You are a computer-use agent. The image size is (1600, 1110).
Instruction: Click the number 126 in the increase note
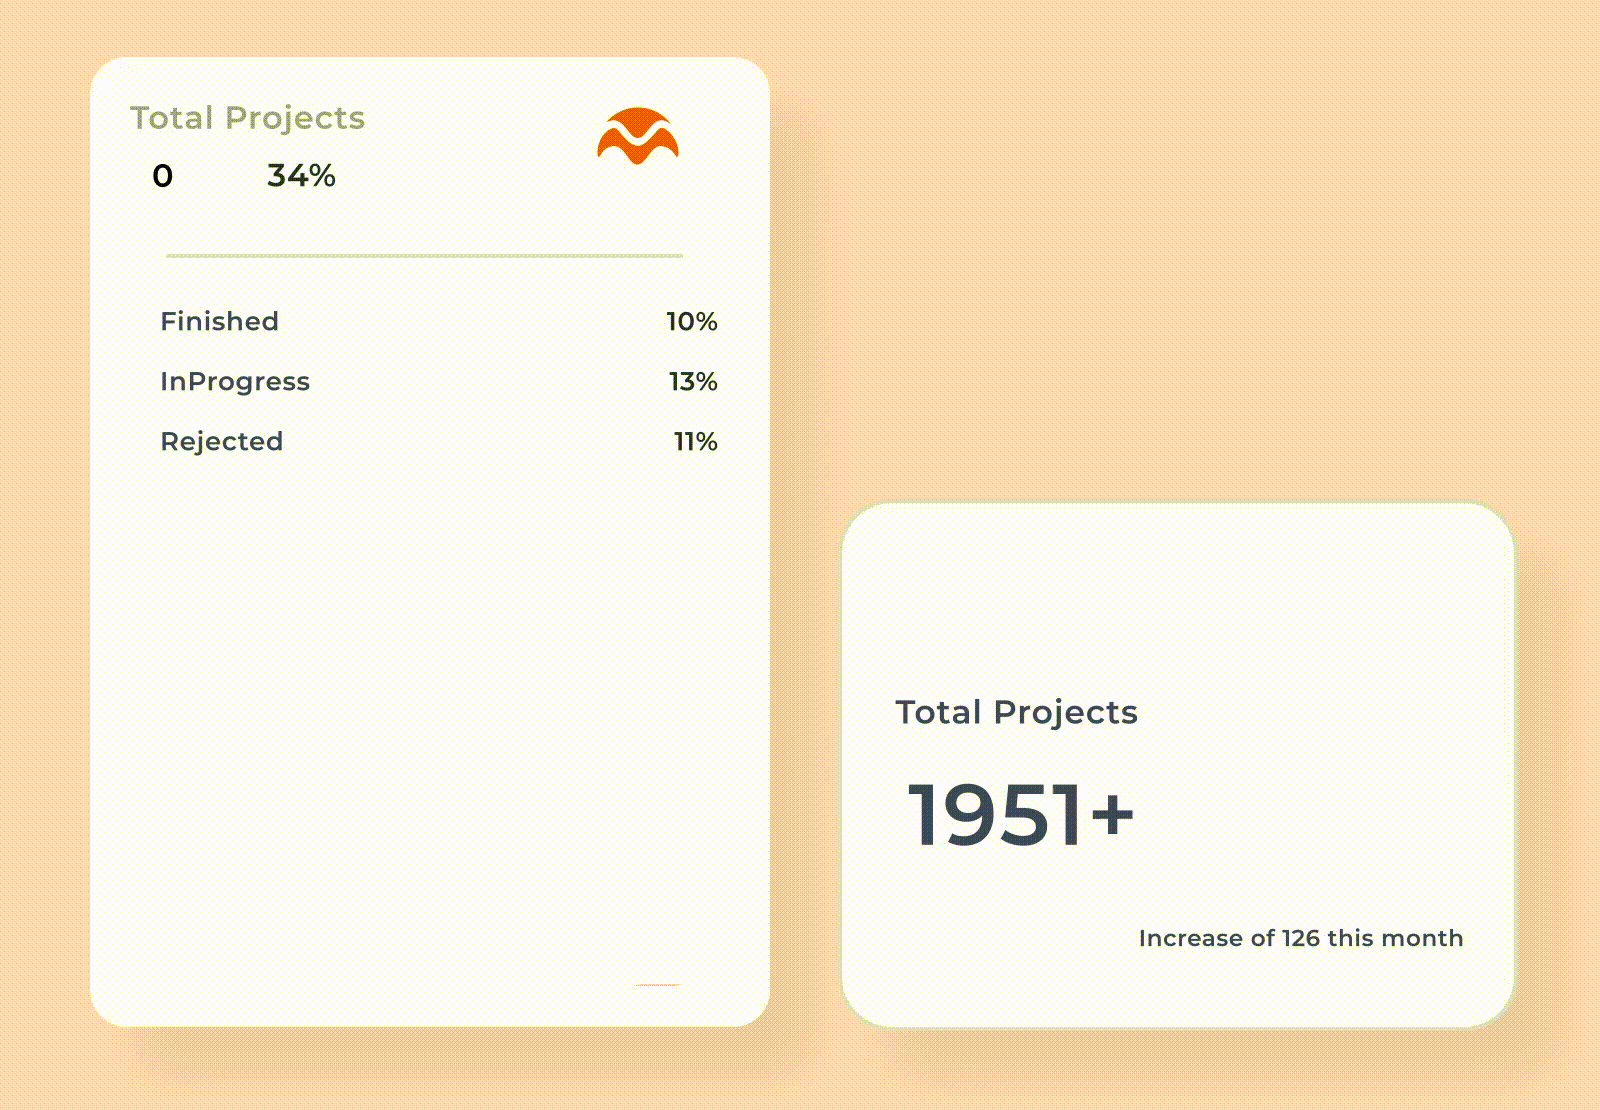tap(1300, 938)
